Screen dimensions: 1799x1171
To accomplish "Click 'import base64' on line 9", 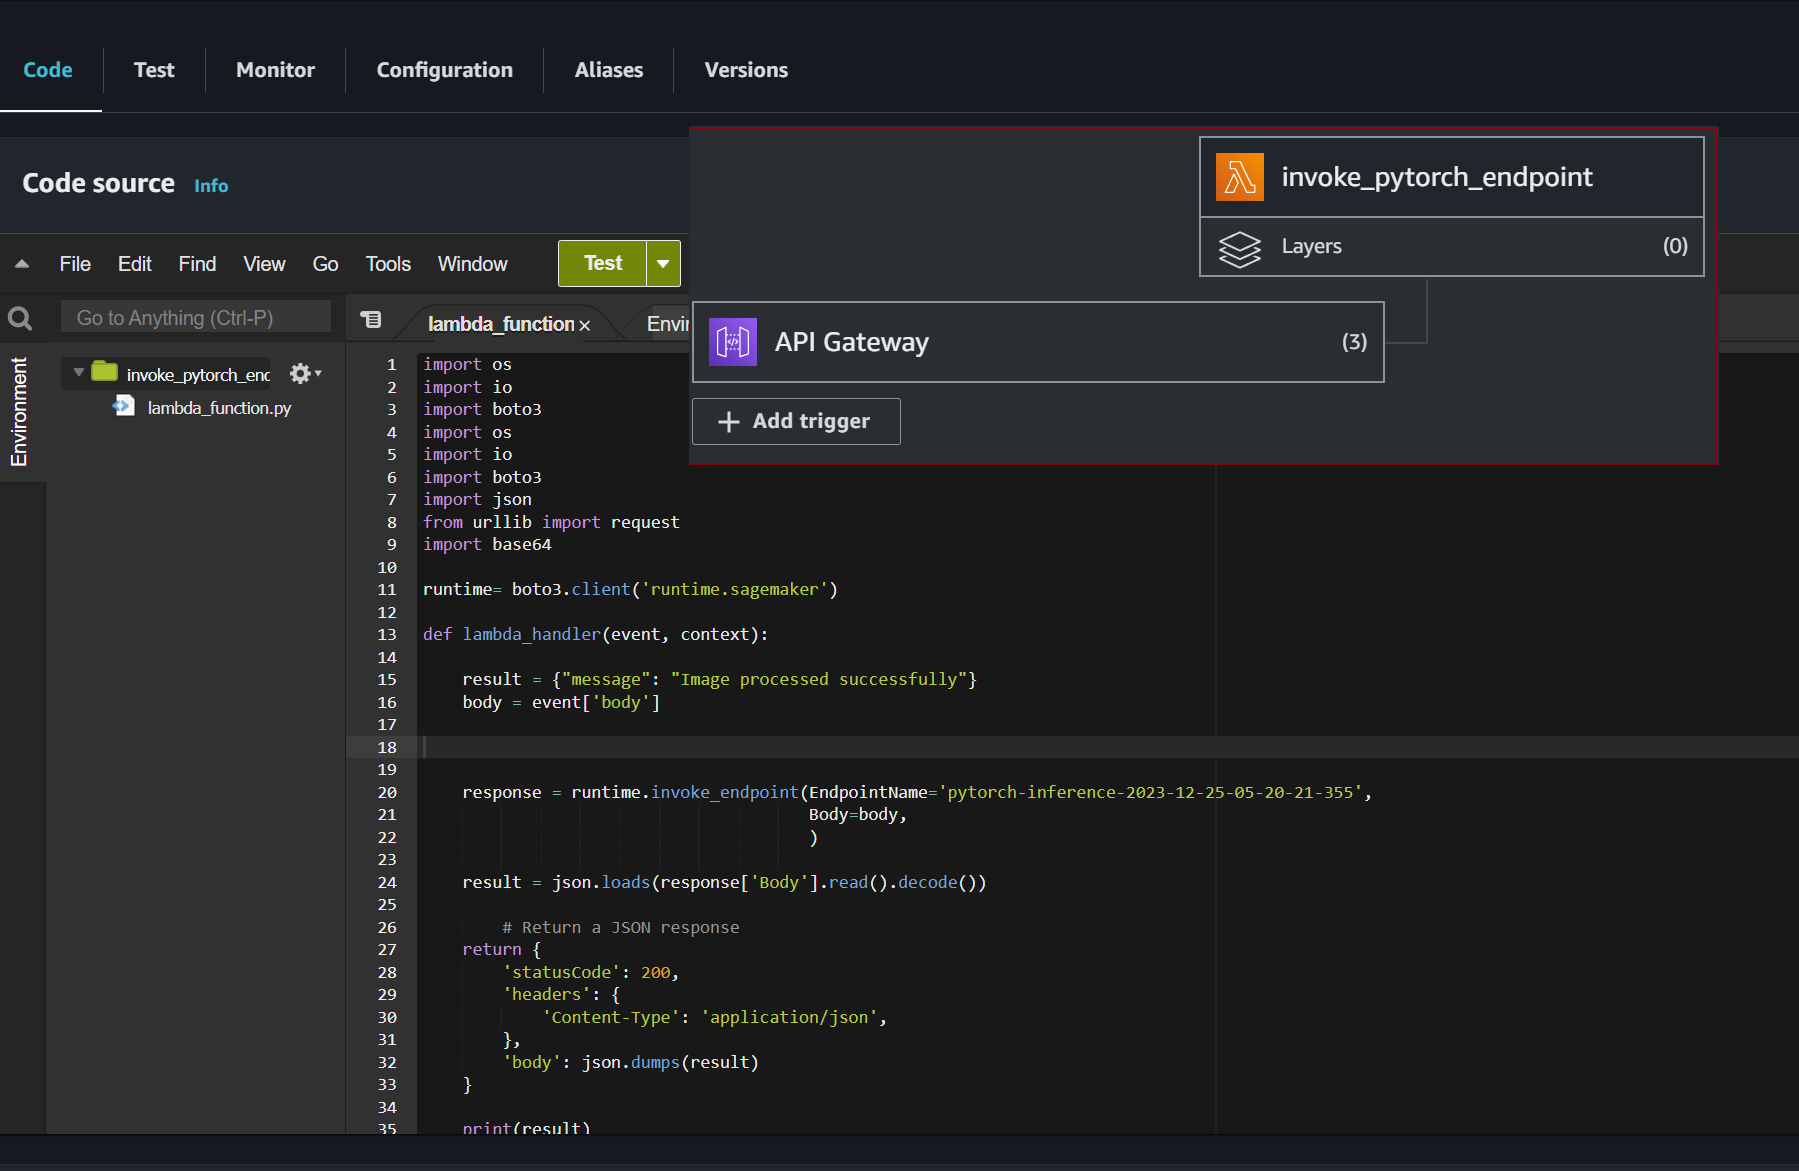I will [487, 544].
